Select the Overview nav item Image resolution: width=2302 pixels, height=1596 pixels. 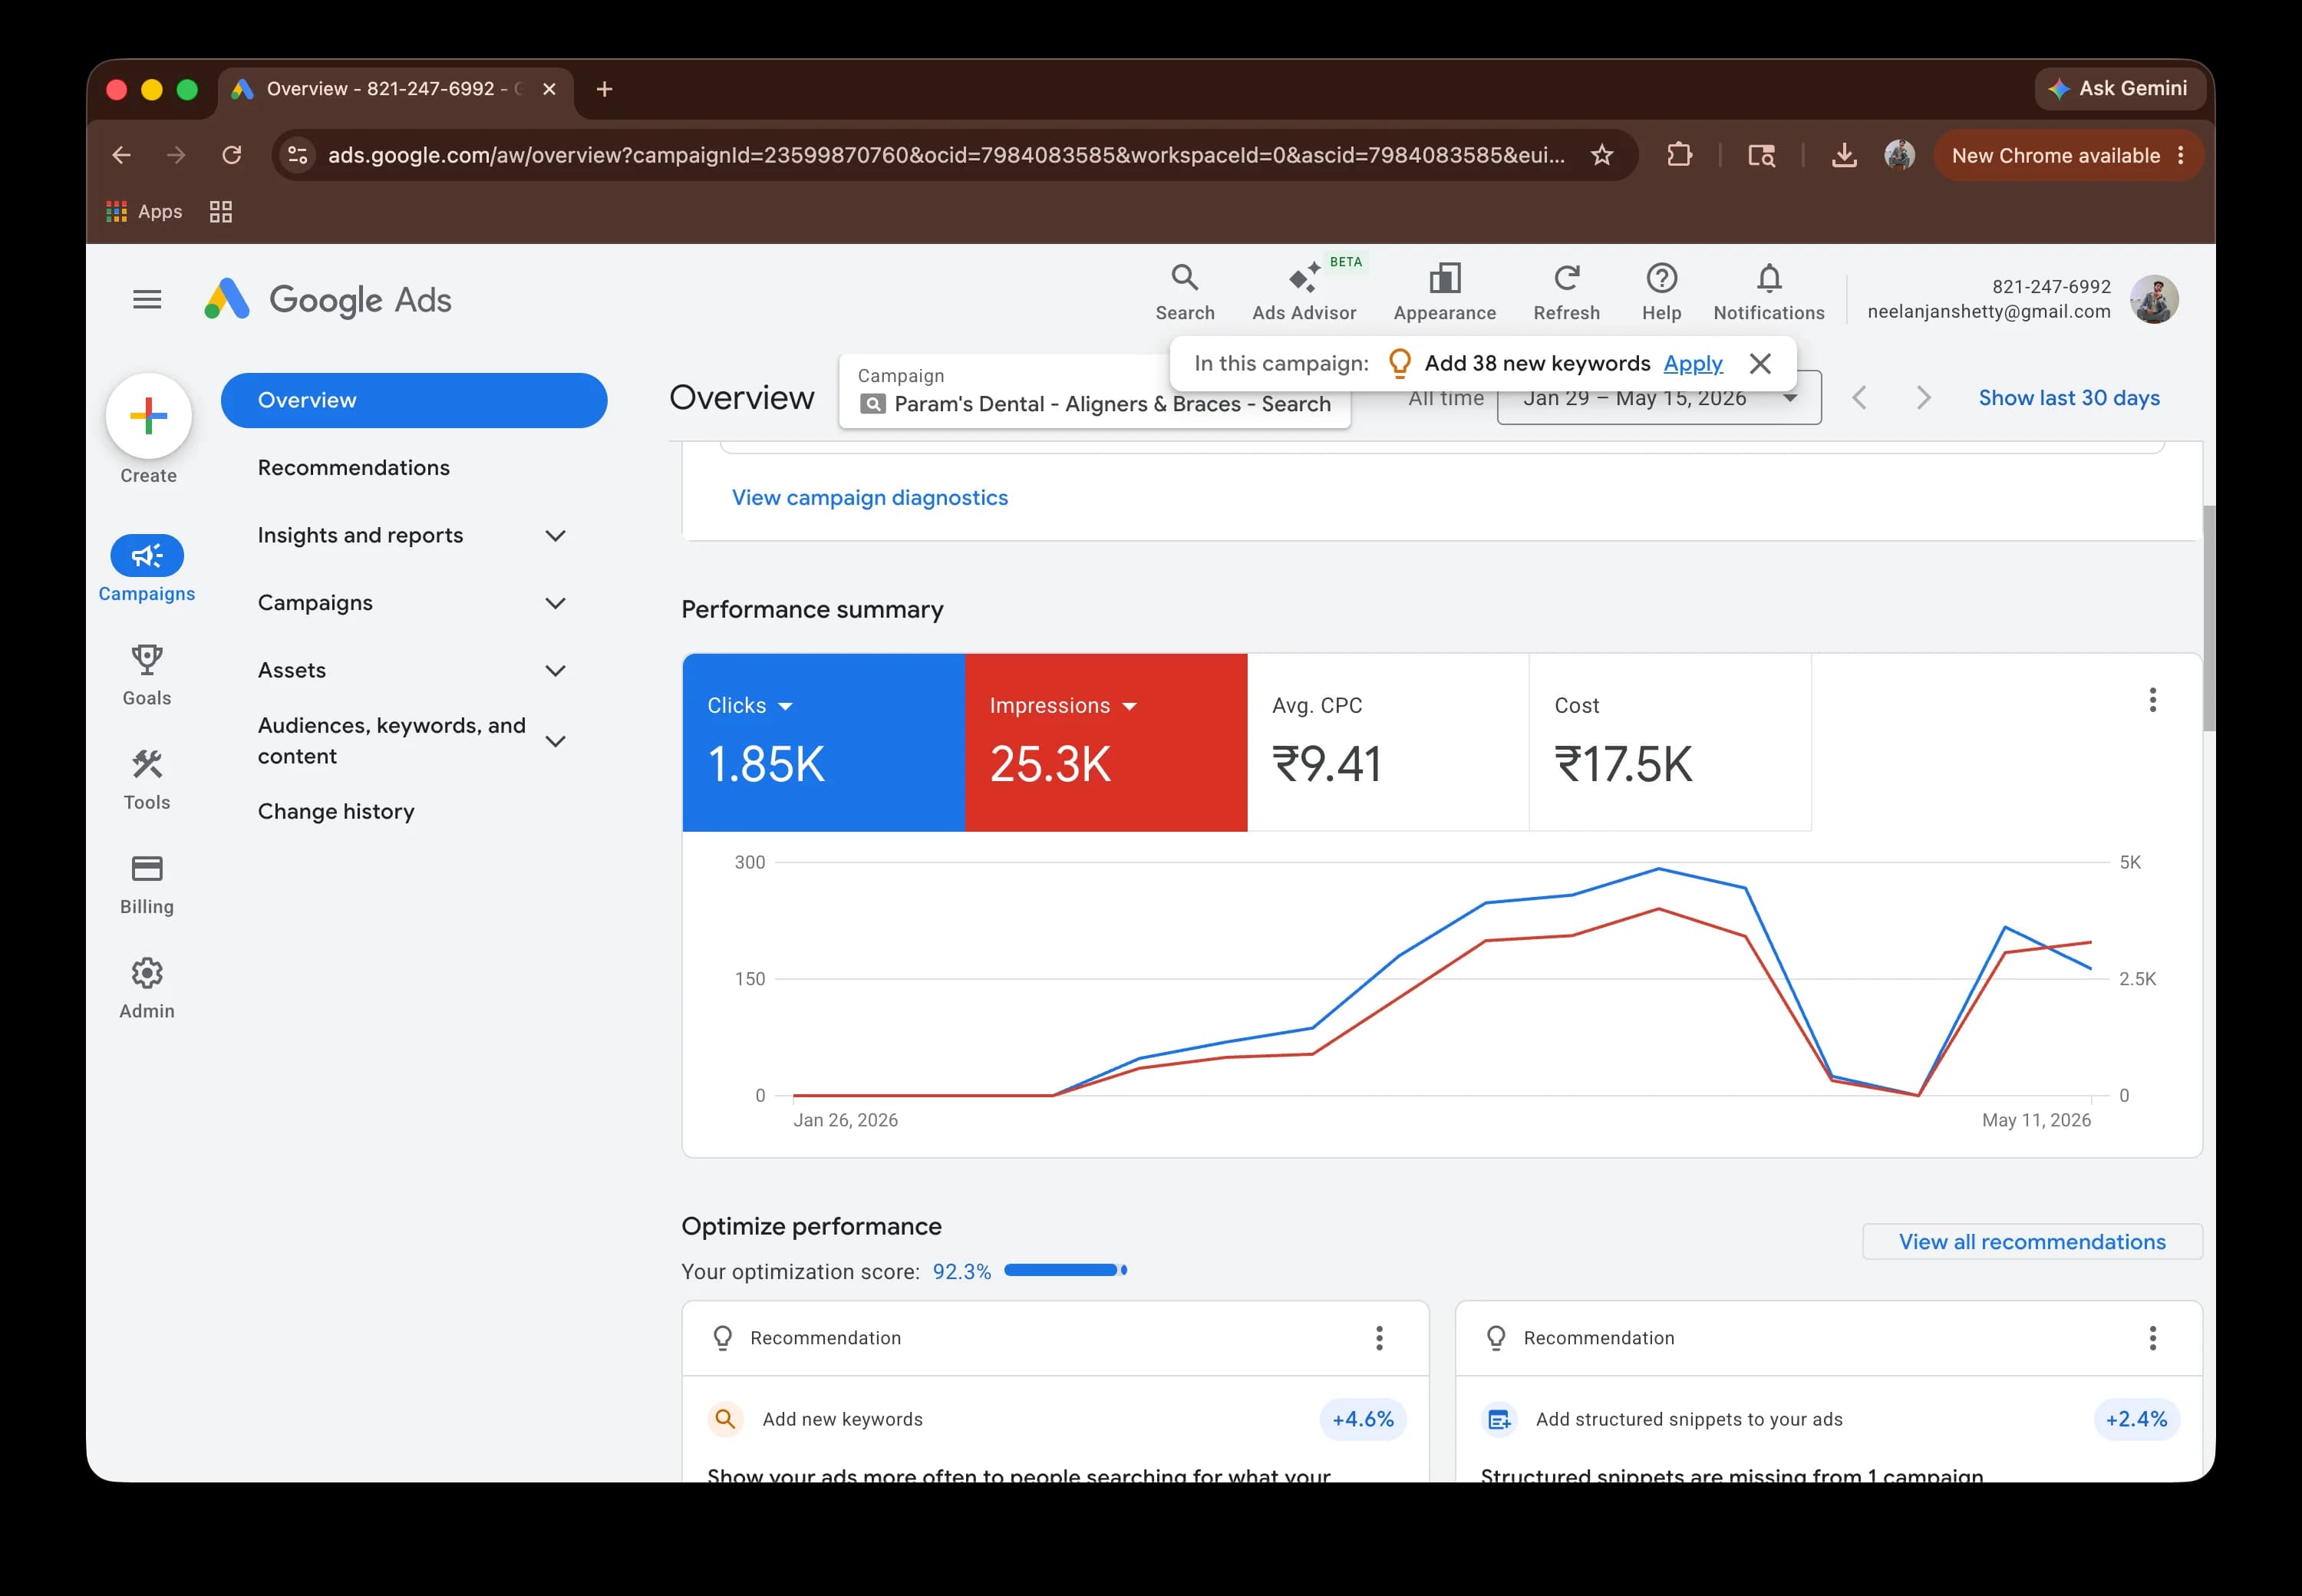pyautogui.click(x=413, y=400)
